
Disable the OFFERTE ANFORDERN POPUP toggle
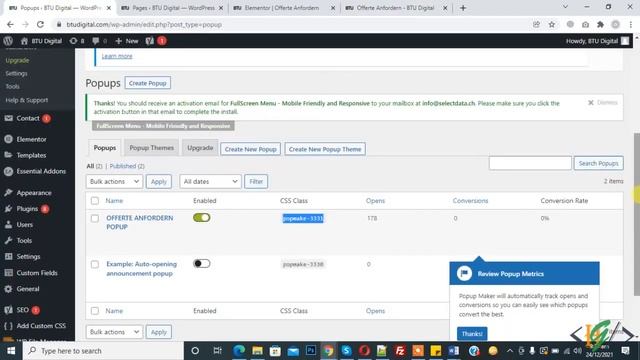point(202,218)
